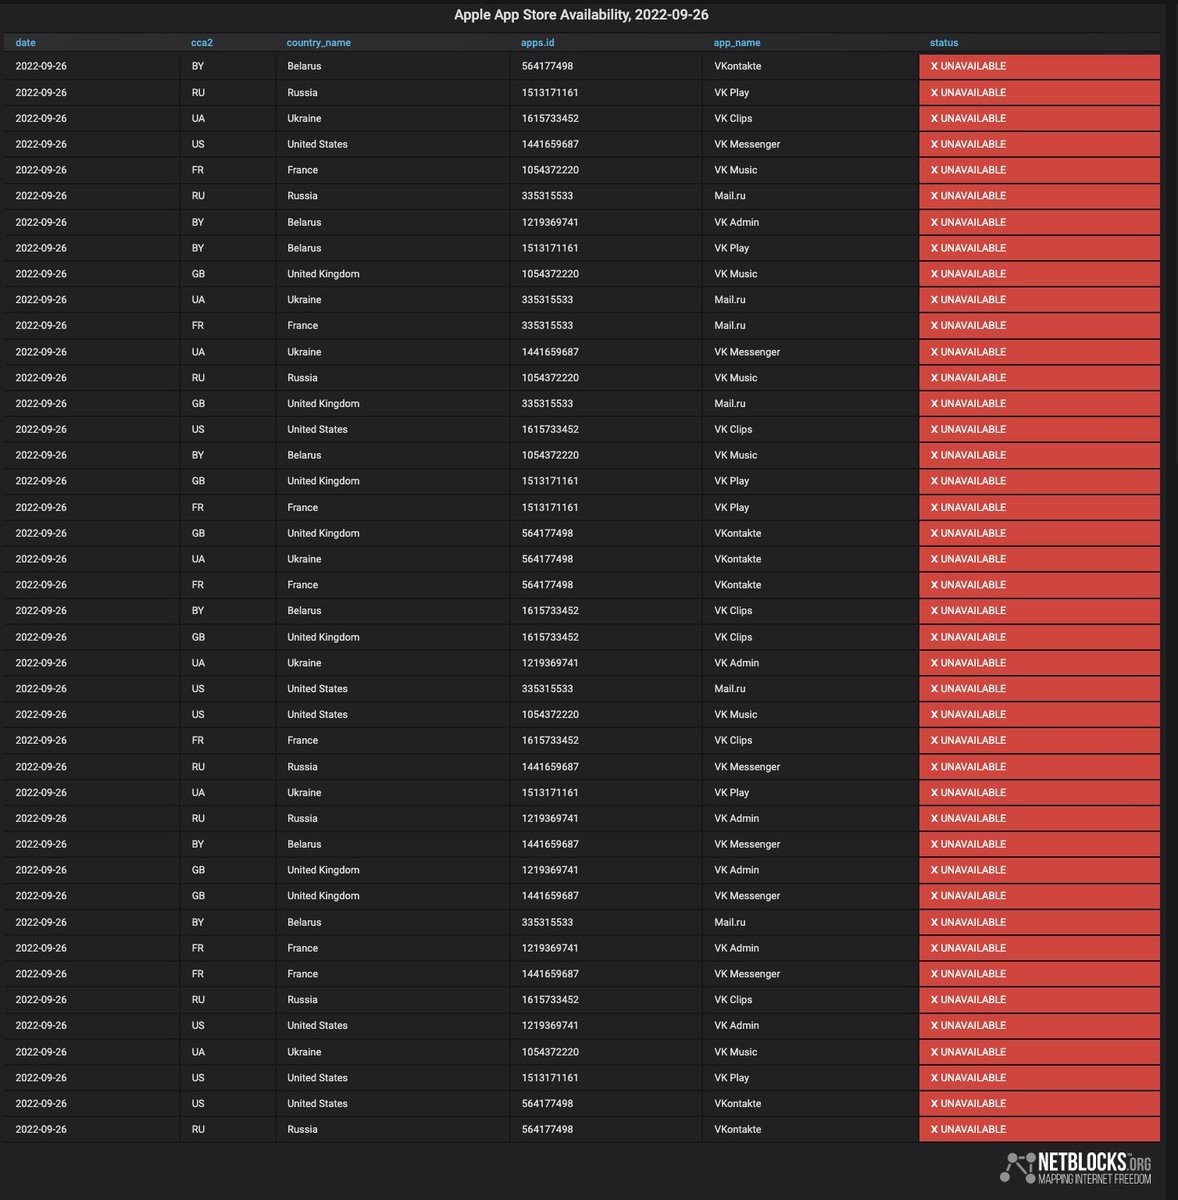Select Belarus in the VK Clips row
Screen dimensions: 1178x1200
[304, 611]
